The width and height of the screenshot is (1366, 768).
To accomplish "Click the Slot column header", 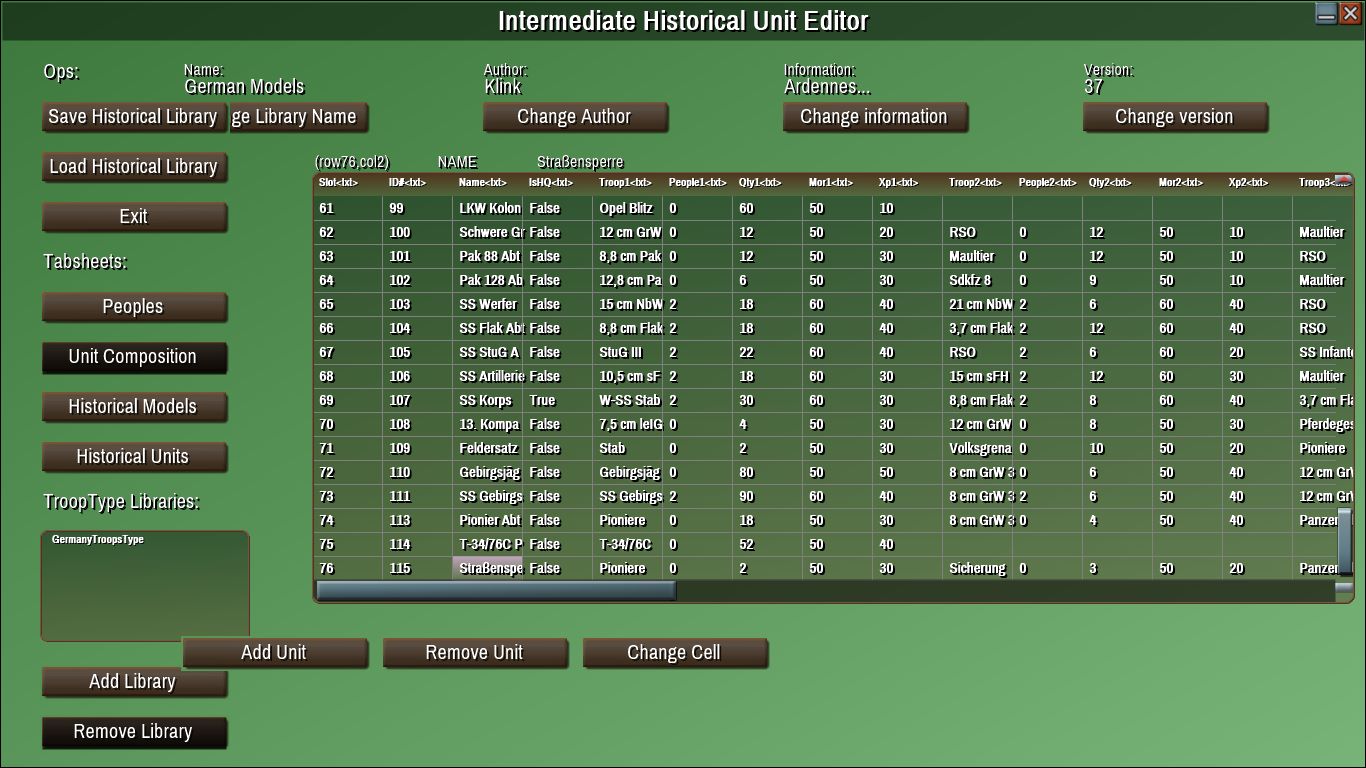I will pos(347,183).
